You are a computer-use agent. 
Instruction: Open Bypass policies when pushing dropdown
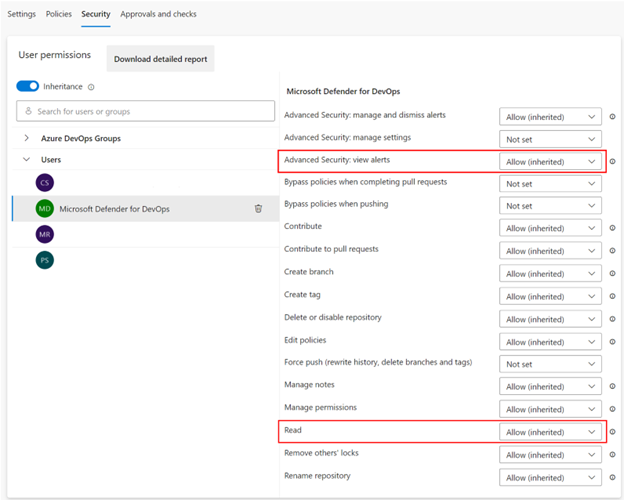(550, 206)
